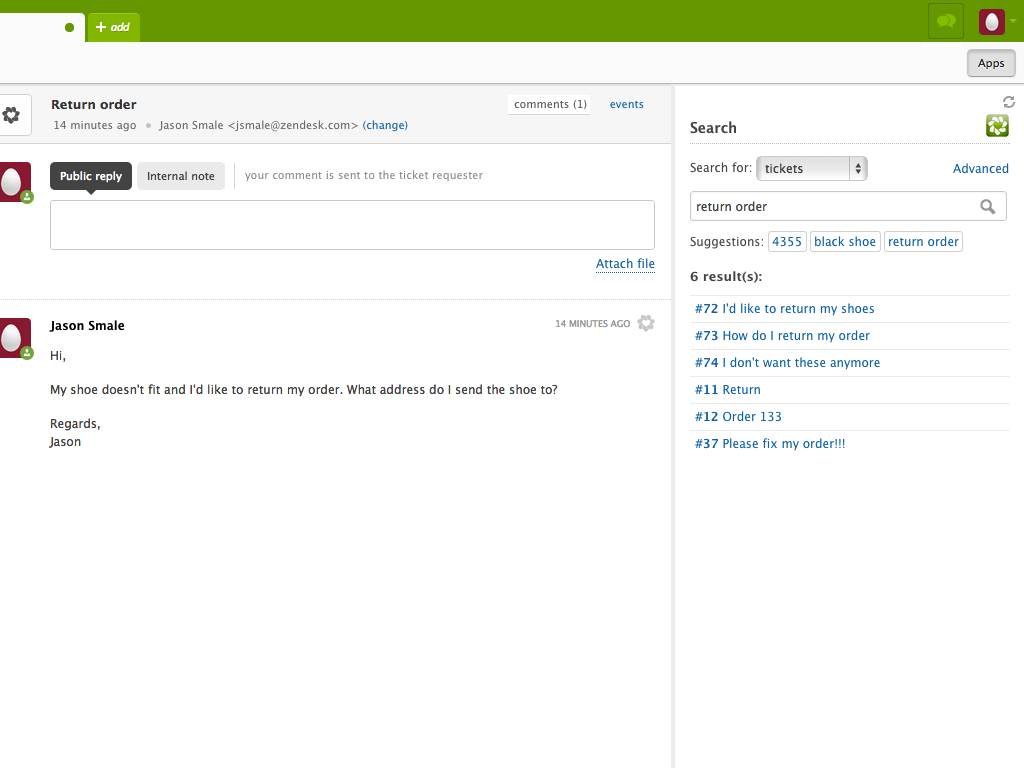Open the ticket settings gear icon
Viewport: 1024px width, 768px height.
tap(12, 114)
